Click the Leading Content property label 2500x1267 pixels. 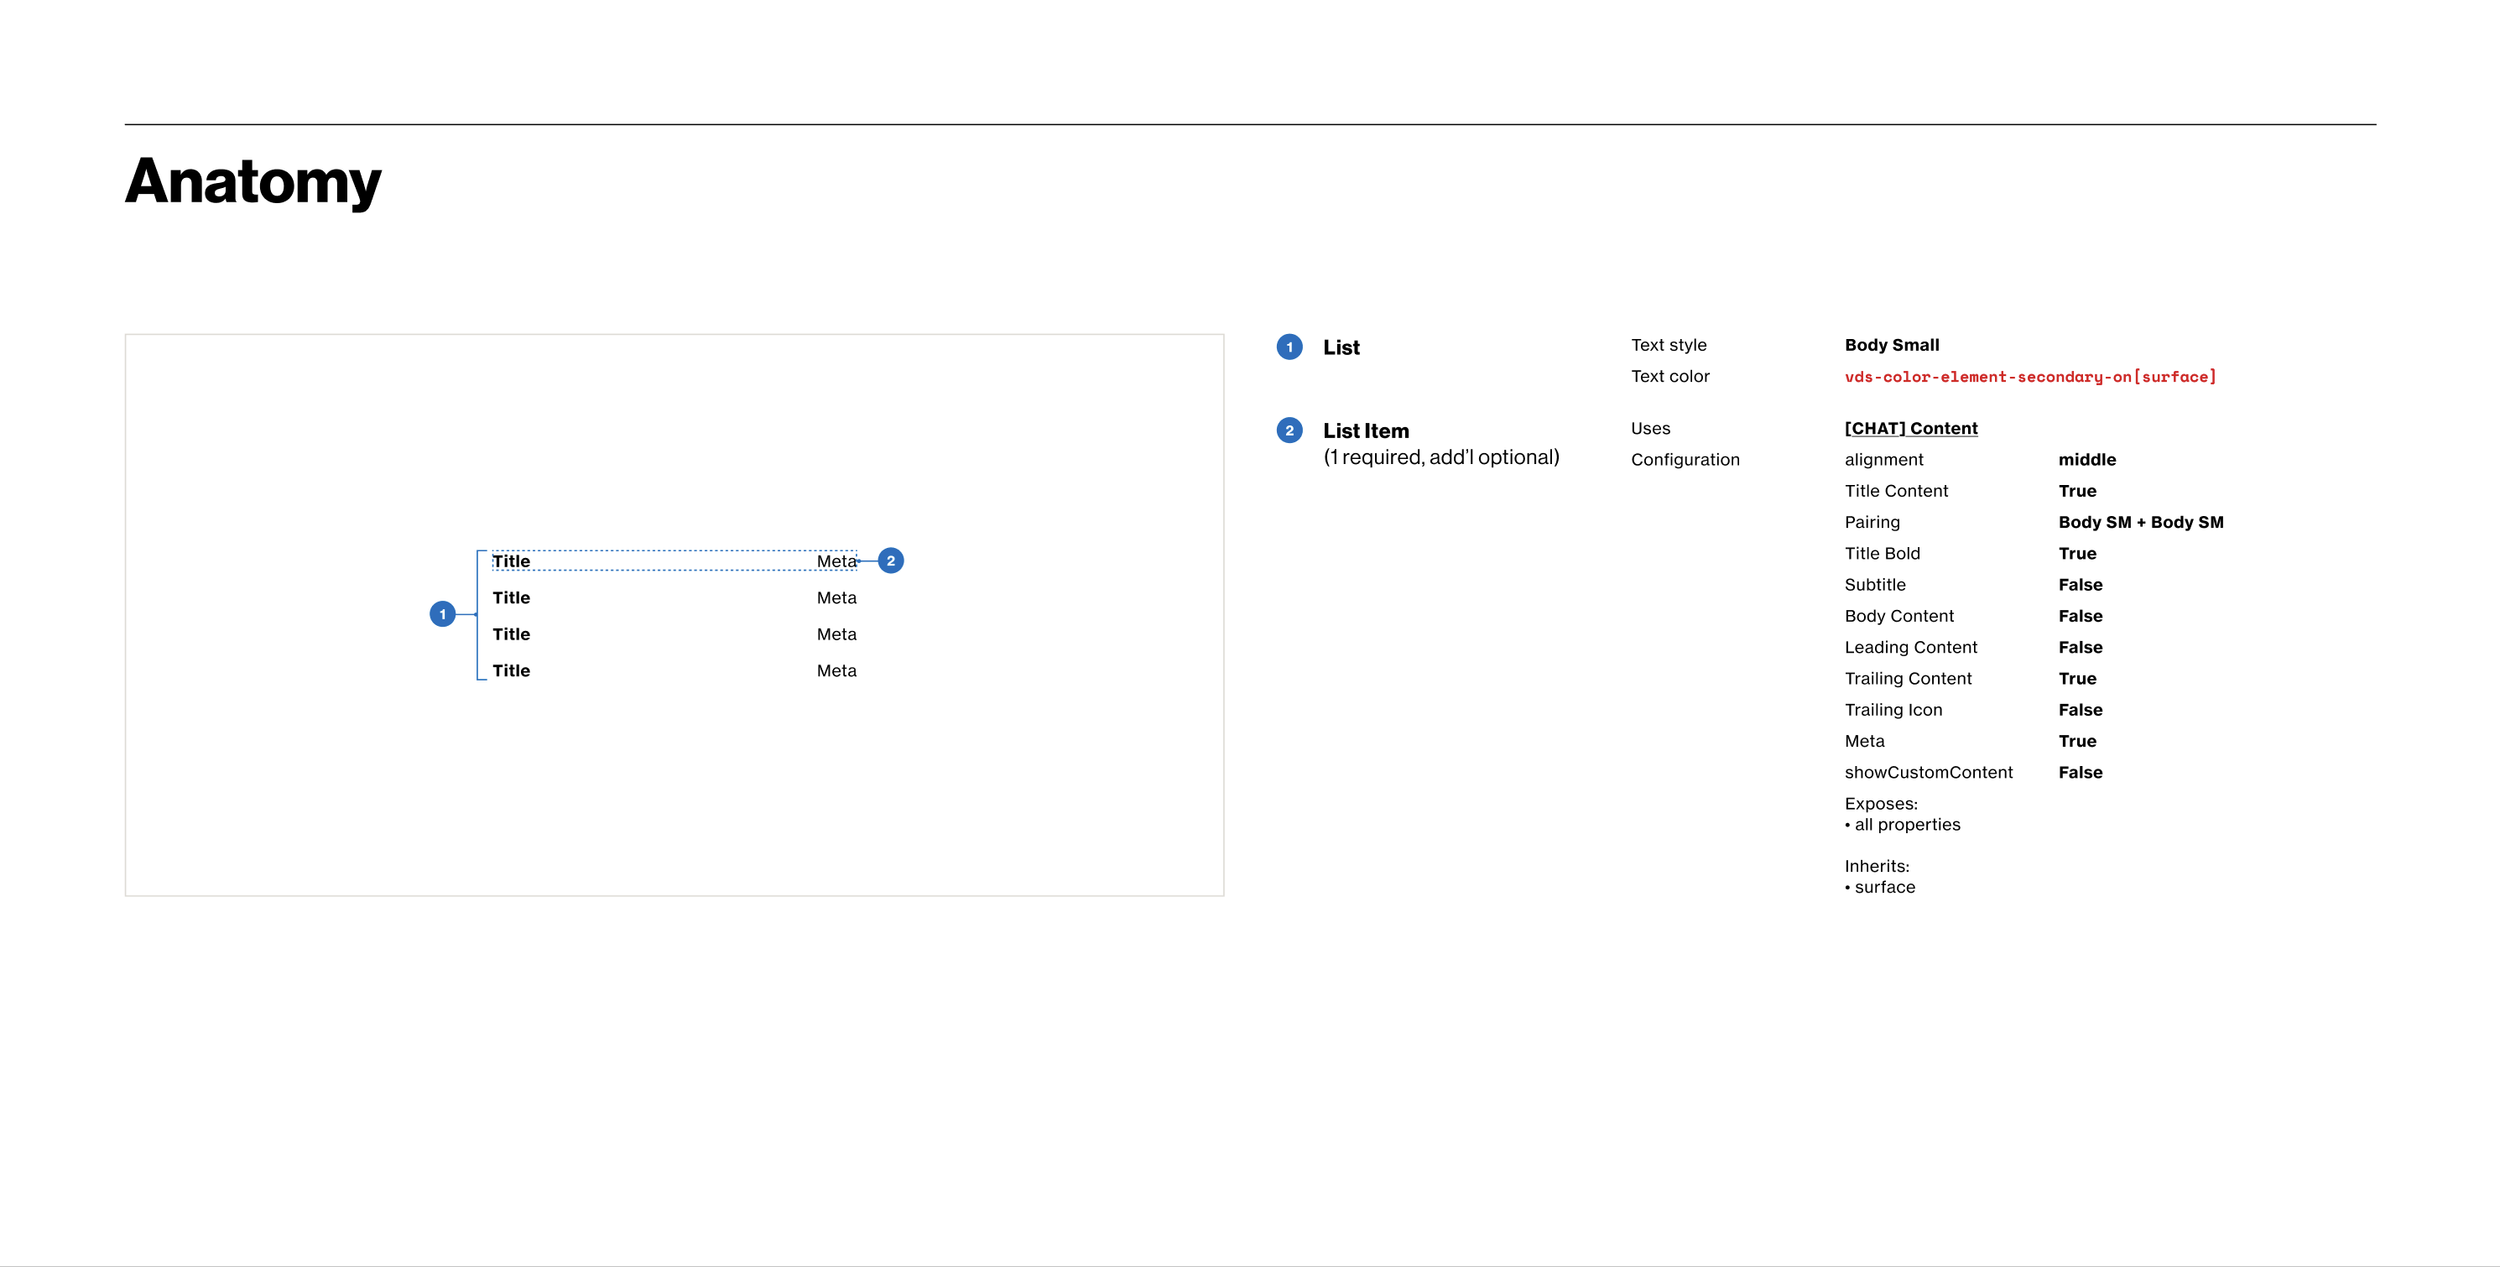pos(1910,647)
